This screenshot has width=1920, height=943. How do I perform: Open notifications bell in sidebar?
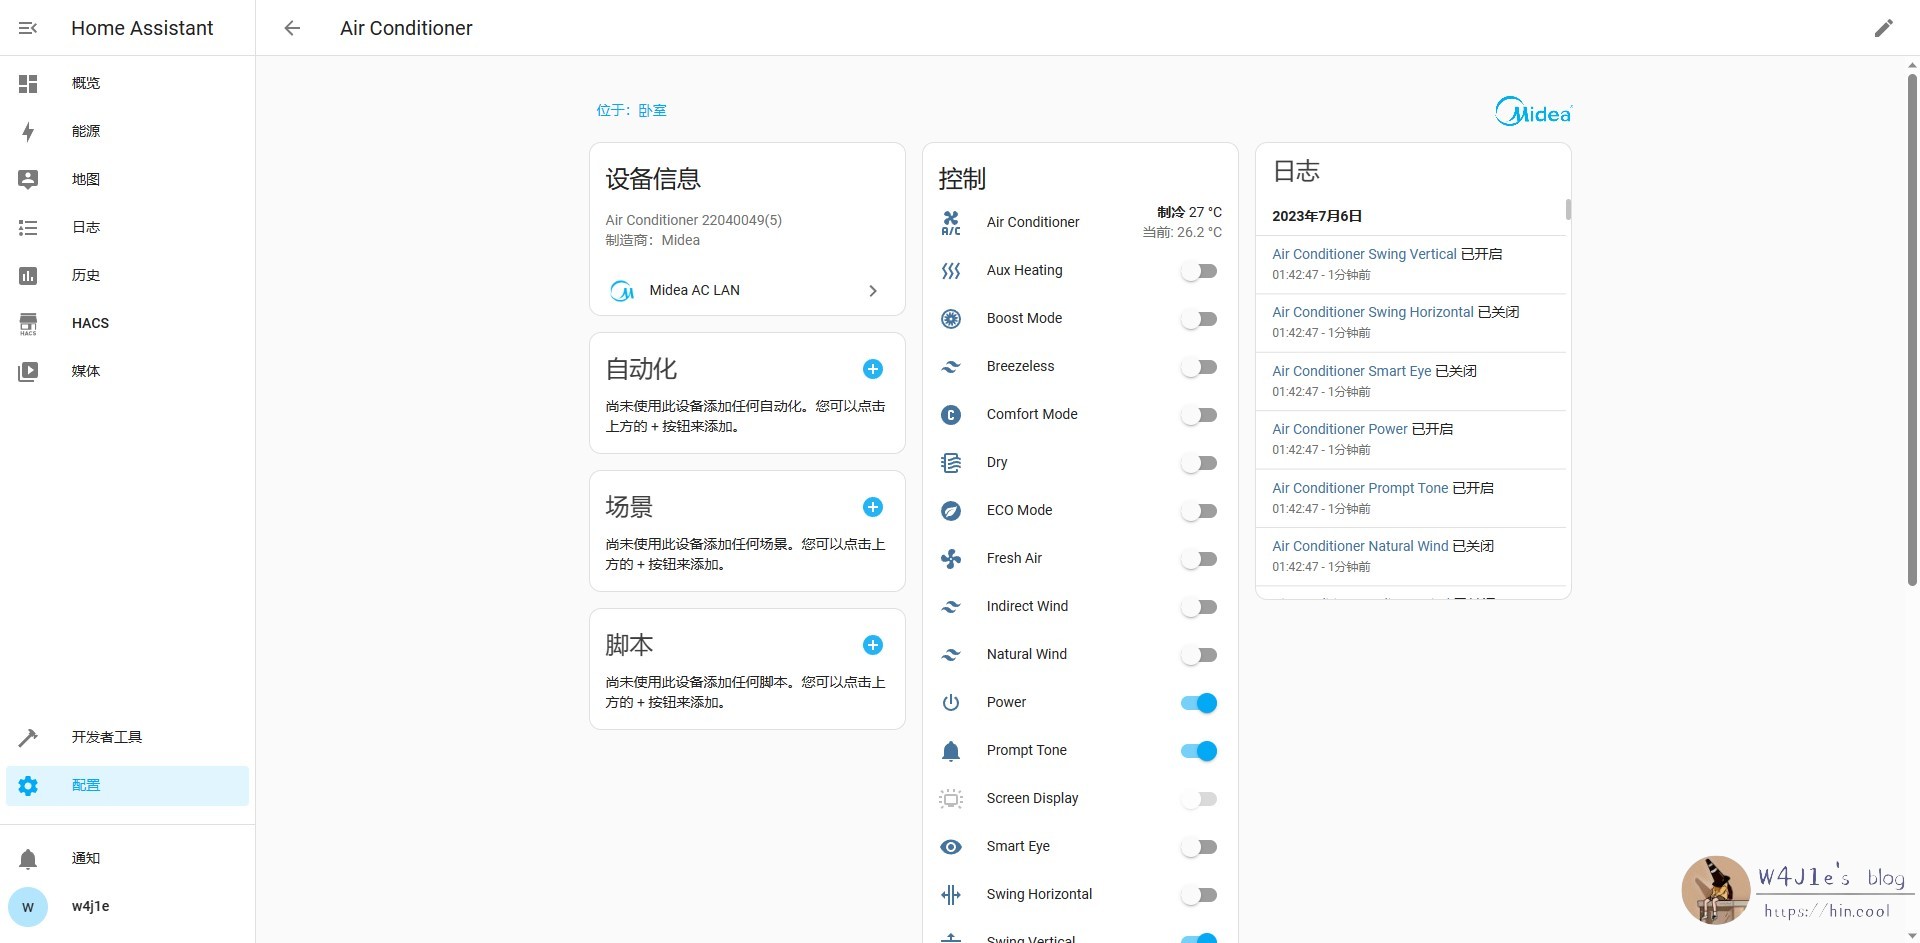coord(28,858)
